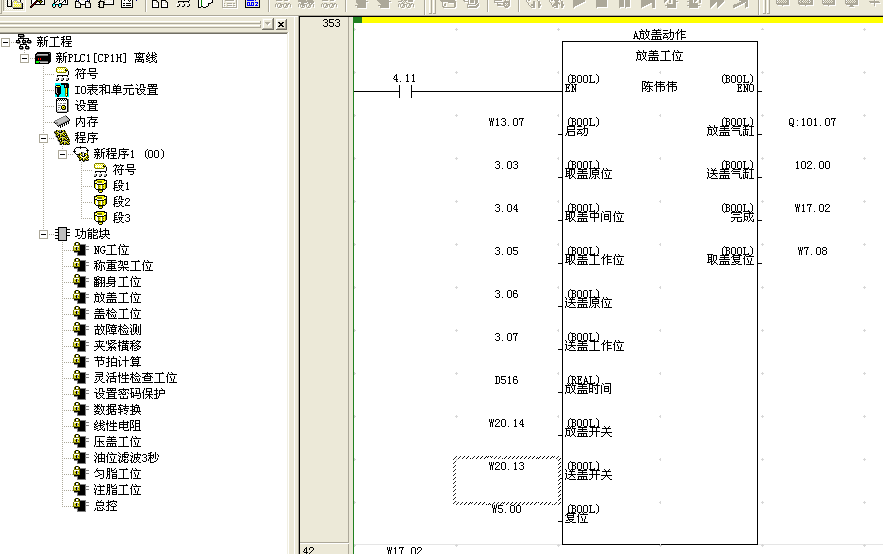Open the IO表和单元设置 icon in the tree
This screenshot has width=883, height=554.
[62, 90]
